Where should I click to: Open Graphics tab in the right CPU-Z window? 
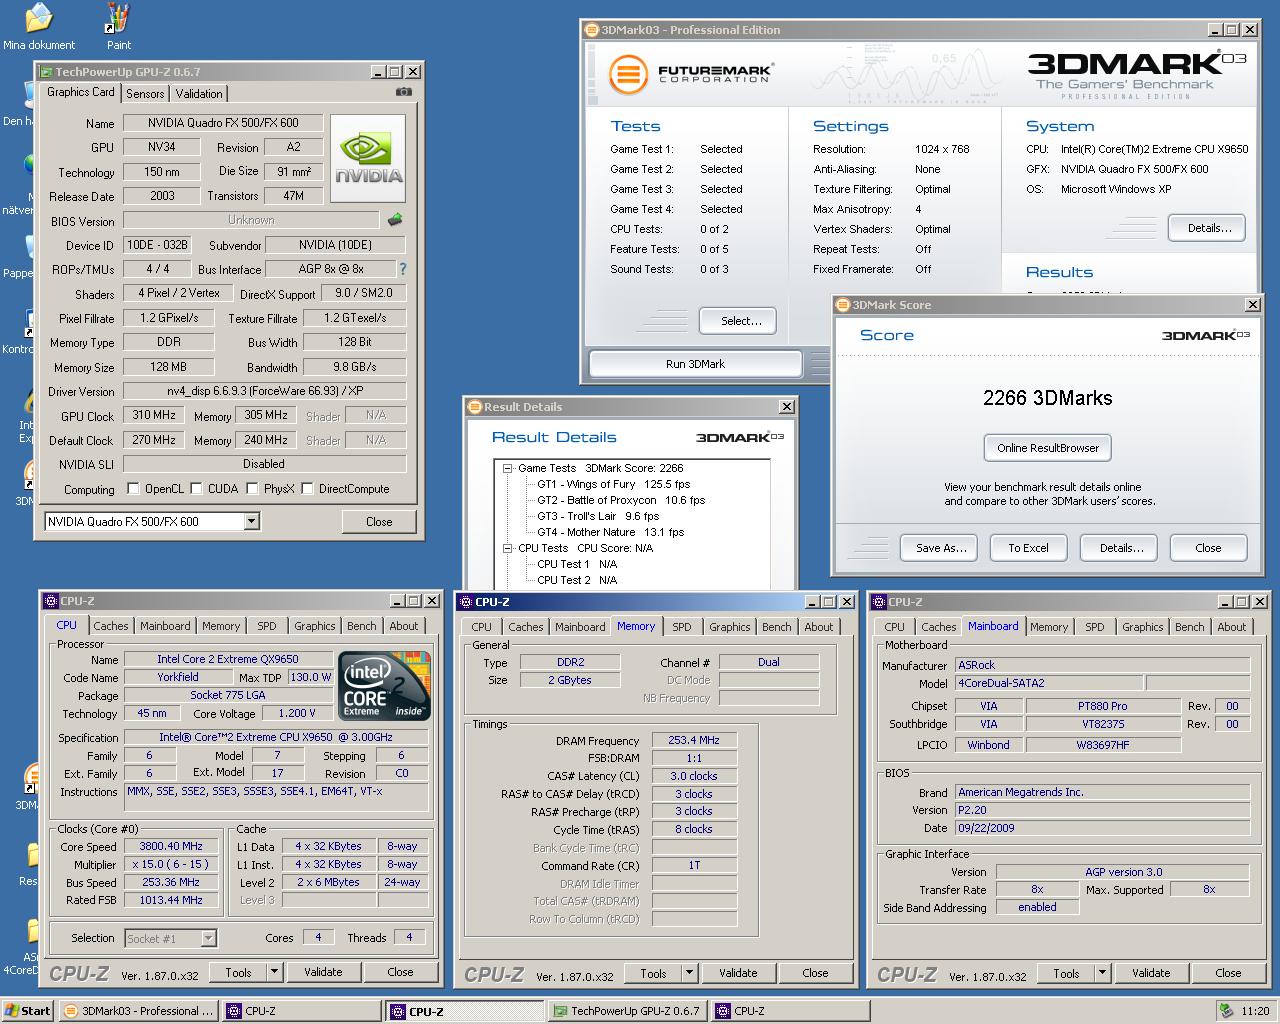point(1142,627)
